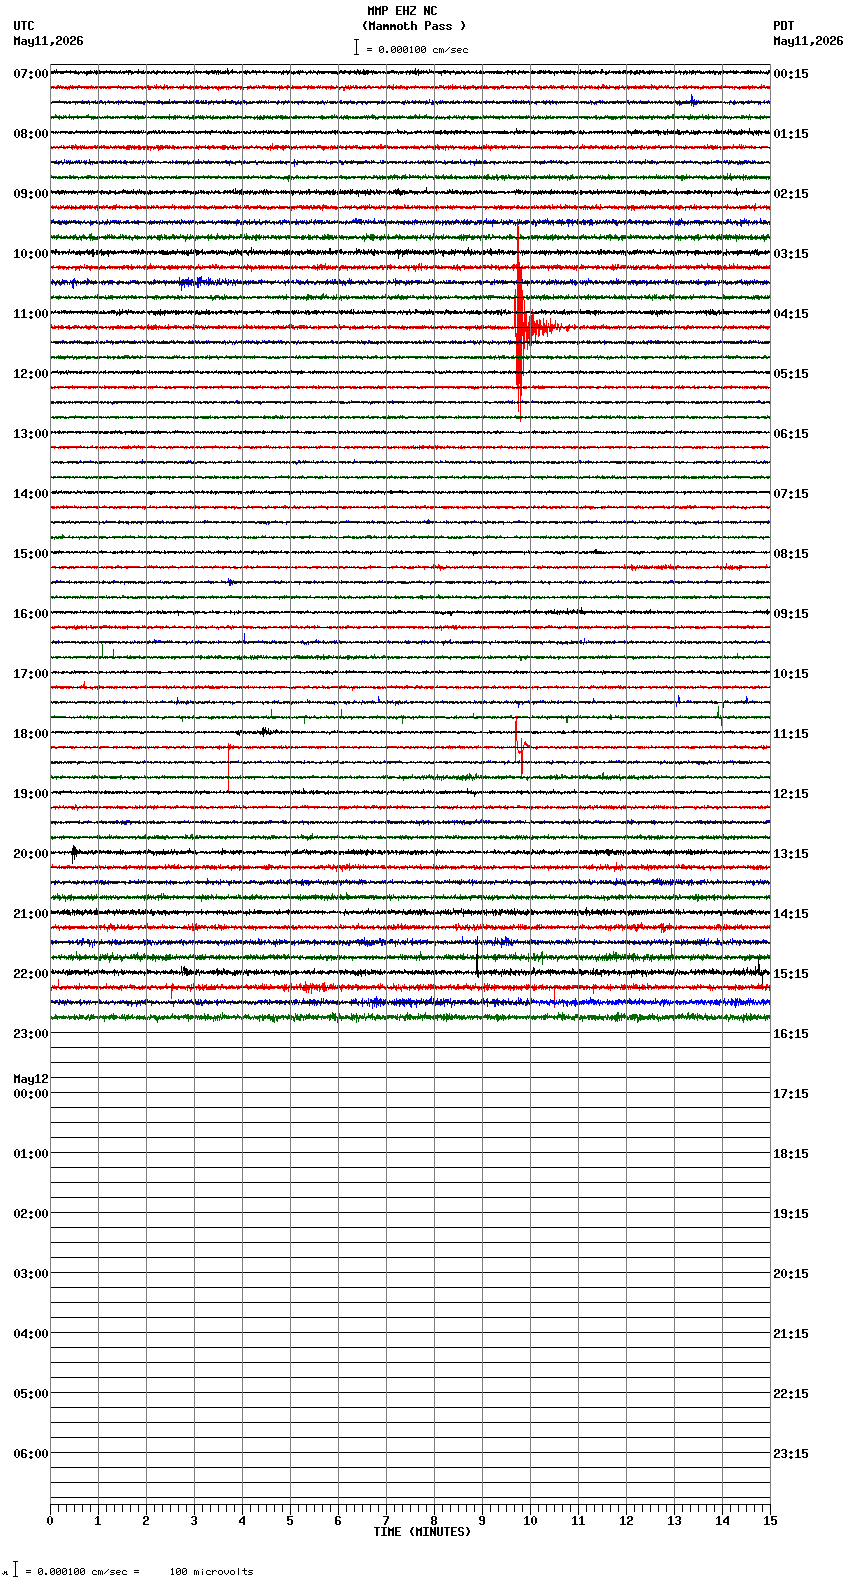The width and height of the screenshot is (850, 1584).
Task: Click the 08:00 UTC time label
Action: pos(31,134)
